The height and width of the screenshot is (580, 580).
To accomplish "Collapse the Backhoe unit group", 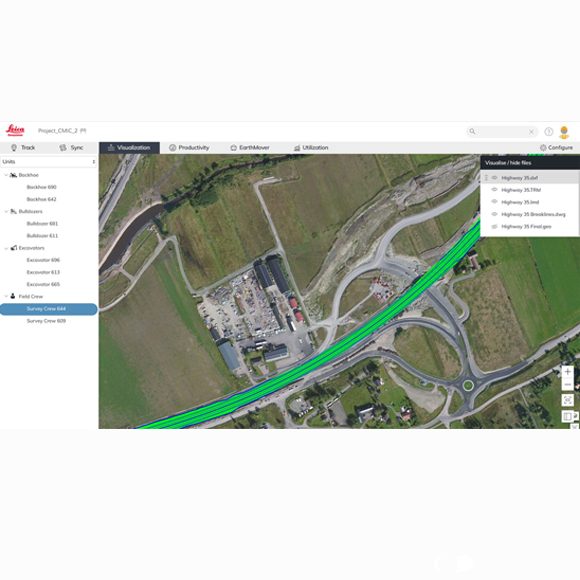I will (6, 175).
